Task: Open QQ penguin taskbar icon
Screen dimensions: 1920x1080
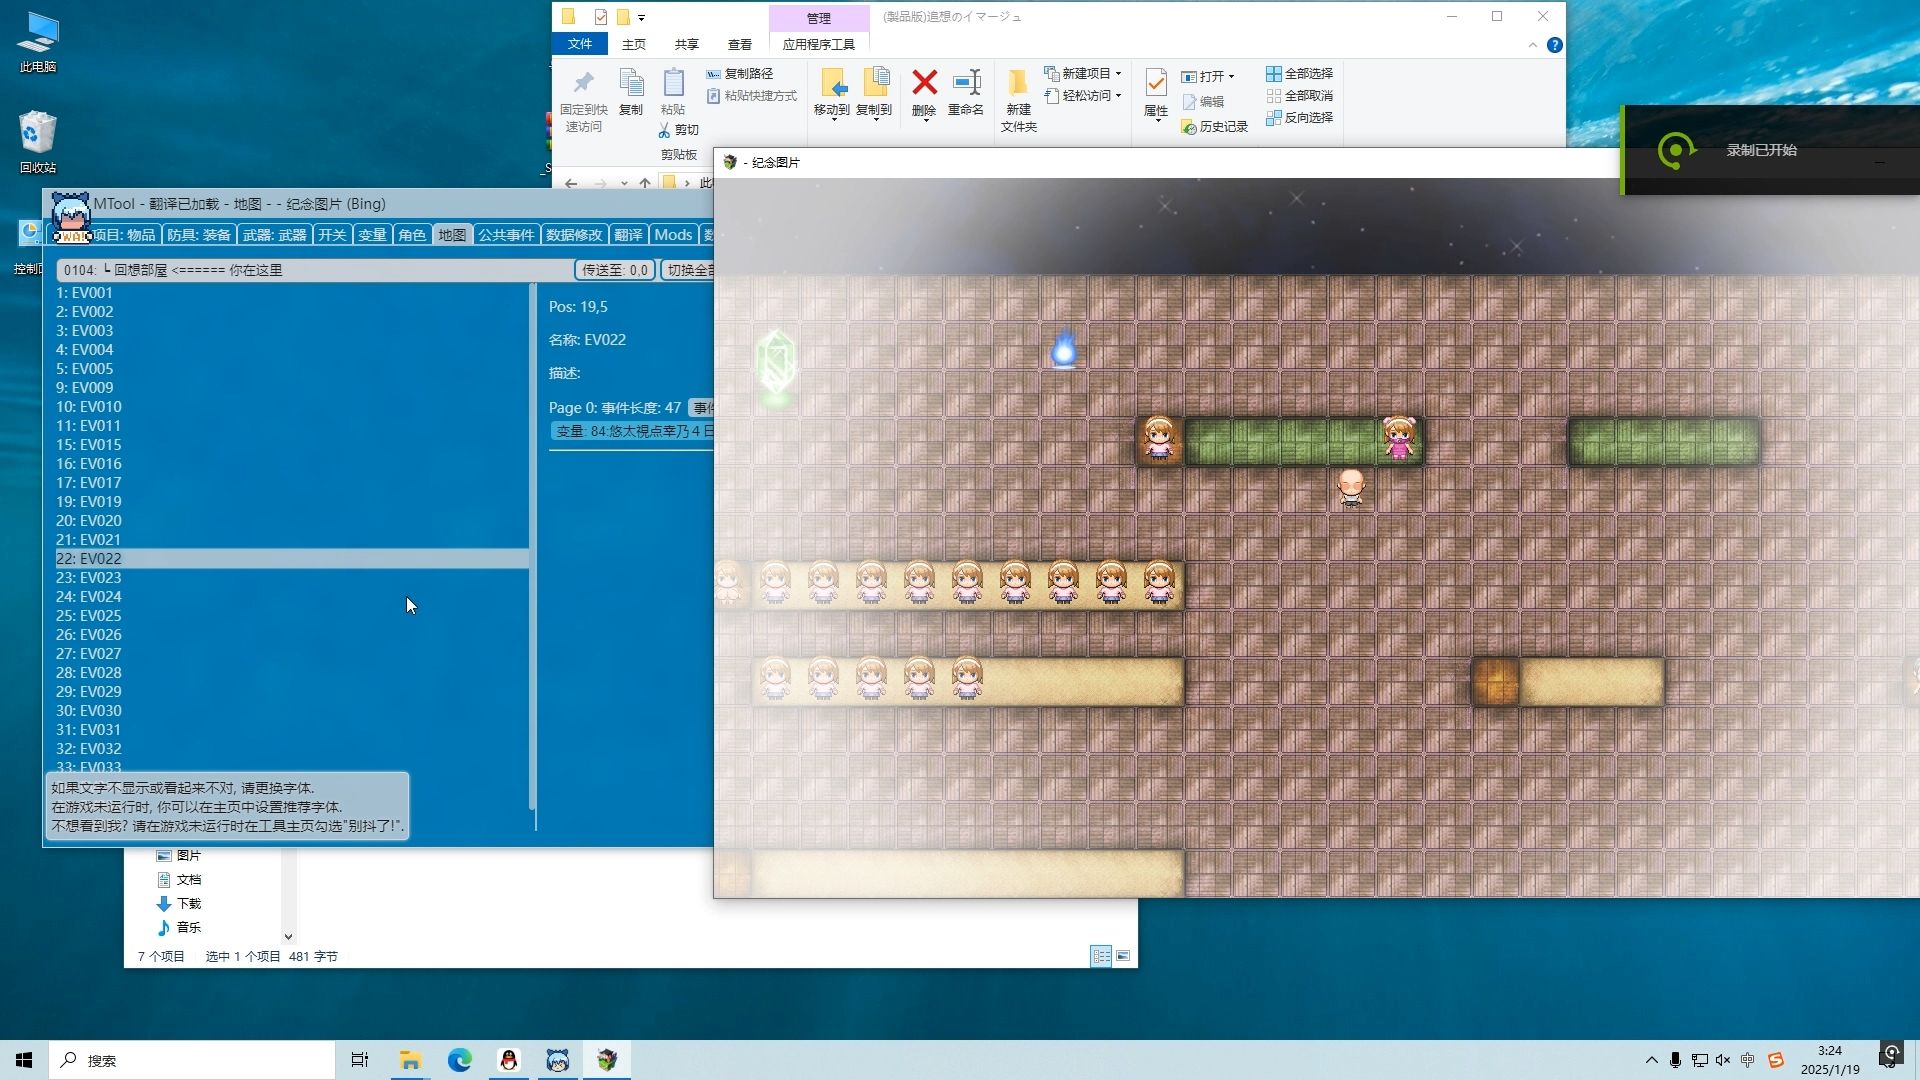Action: tap(508, 1060)
